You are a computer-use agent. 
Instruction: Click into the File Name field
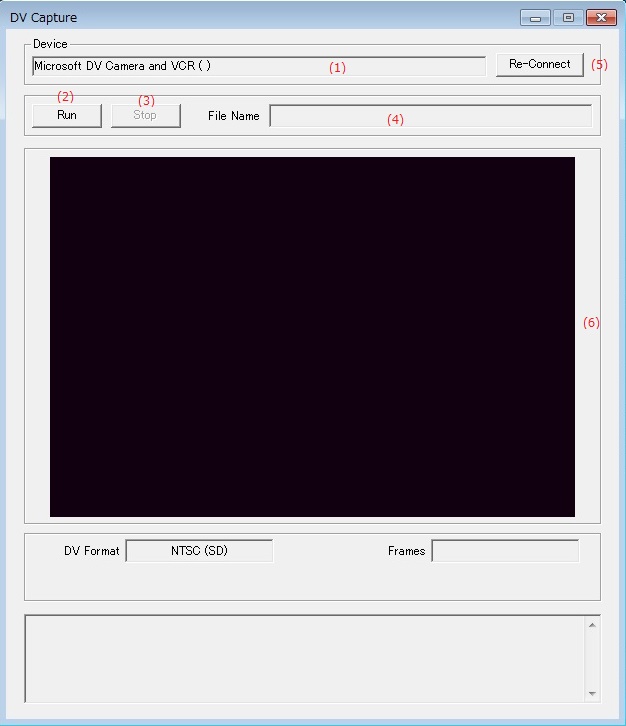point(431,116)
